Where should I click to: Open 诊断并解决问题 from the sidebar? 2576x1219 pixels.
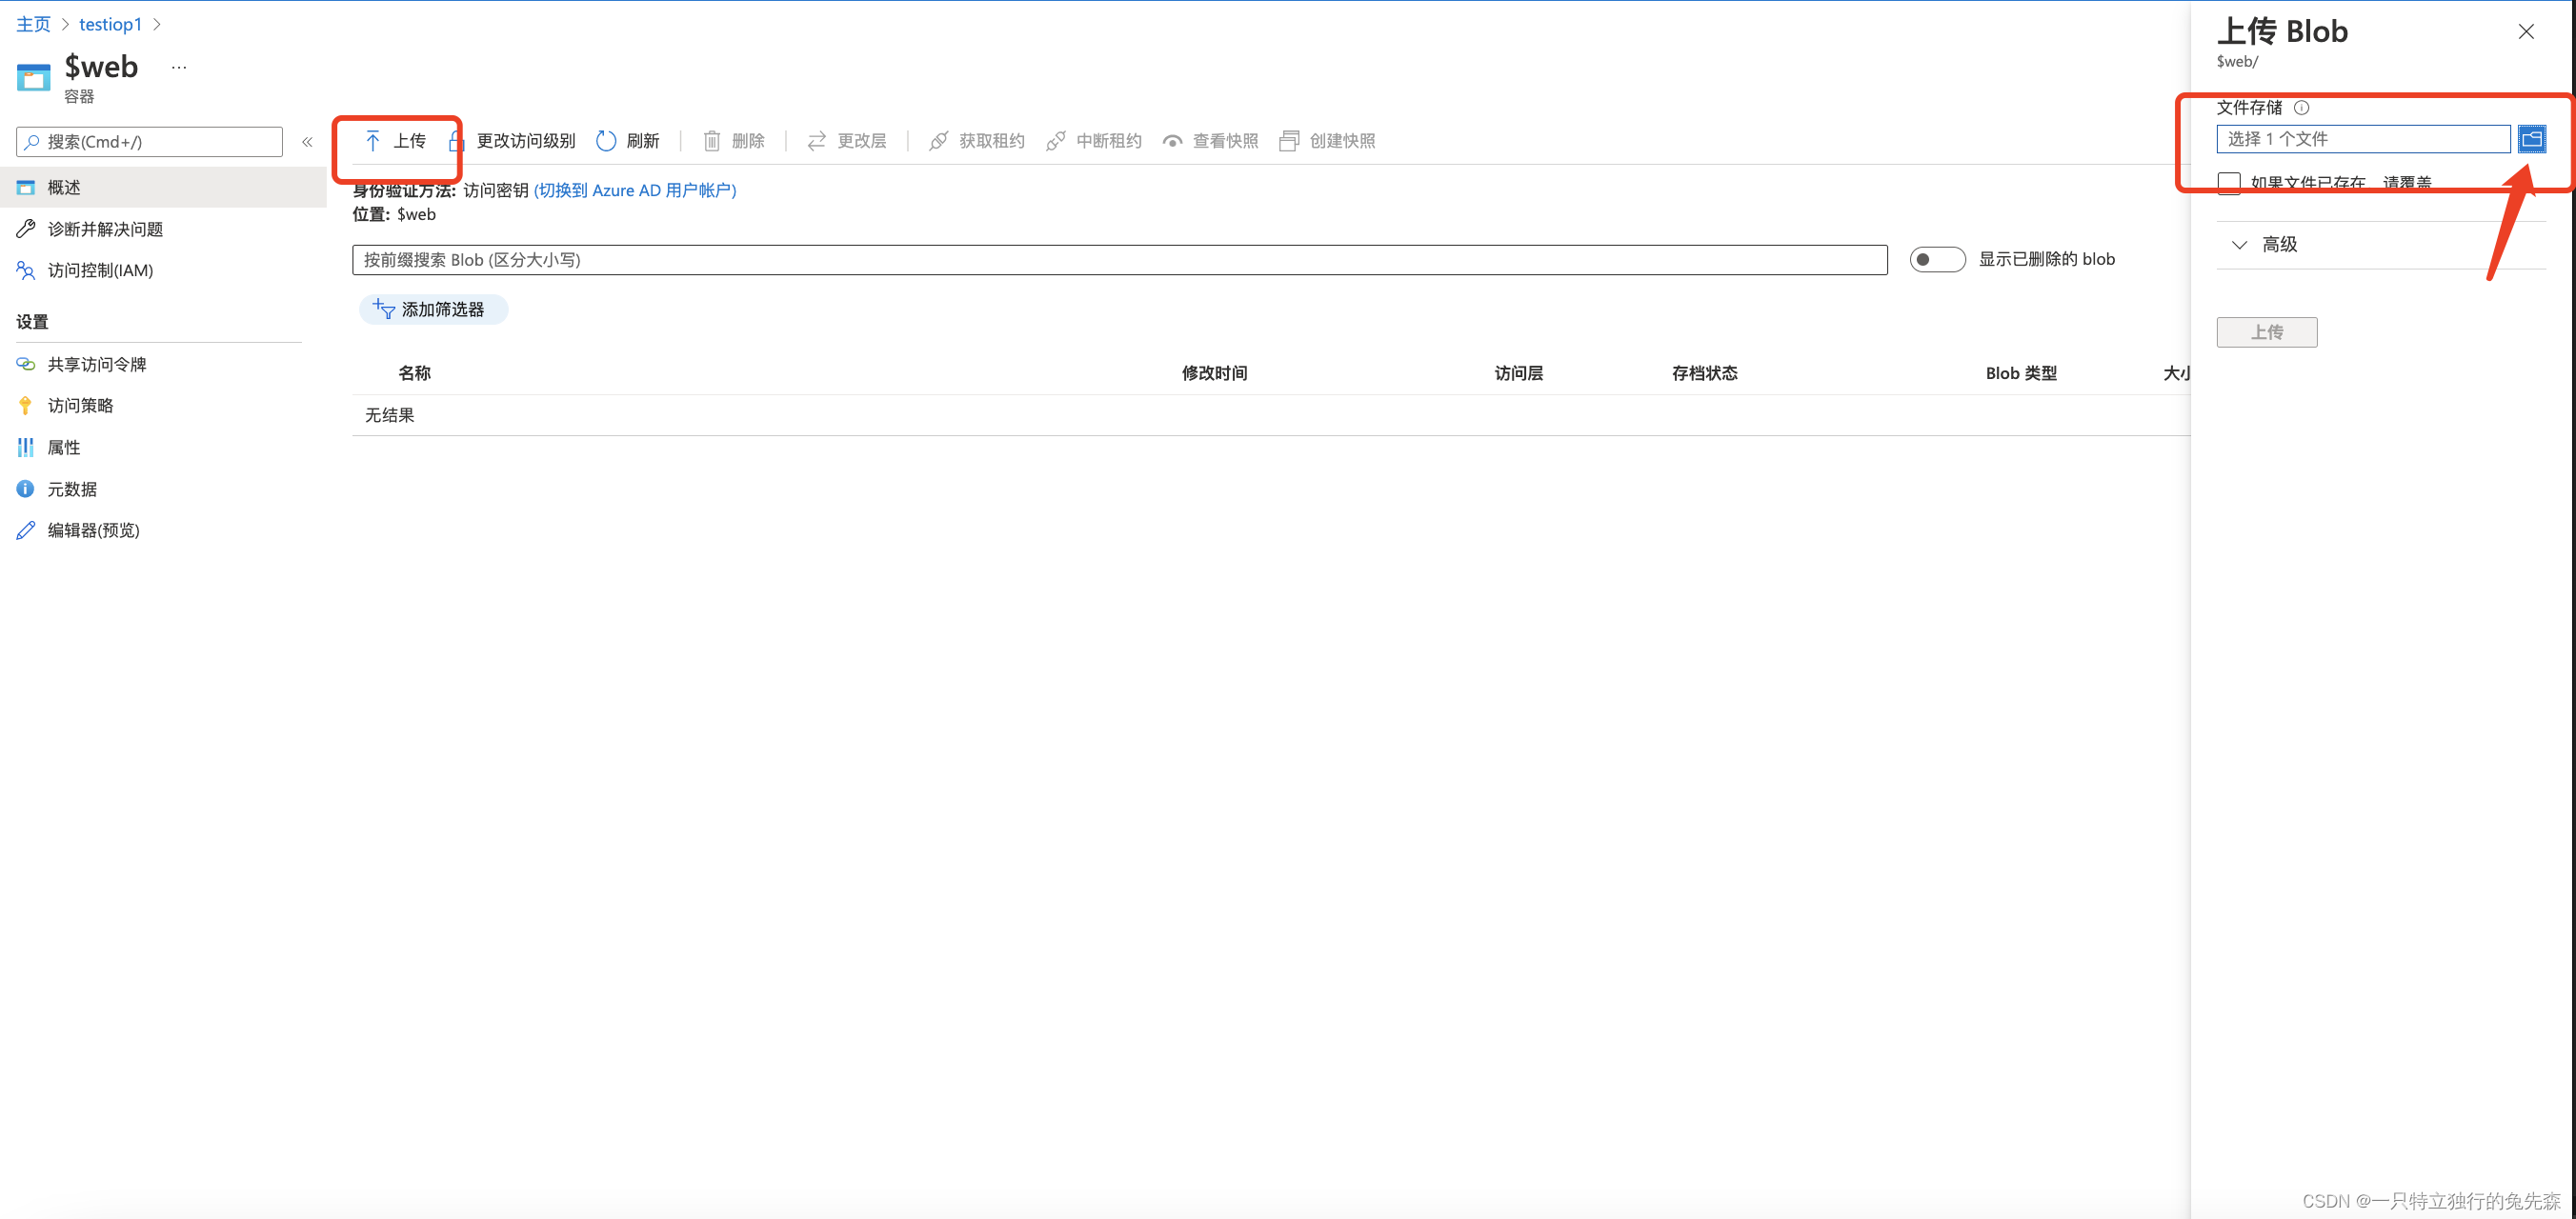[x=105, y=229]
